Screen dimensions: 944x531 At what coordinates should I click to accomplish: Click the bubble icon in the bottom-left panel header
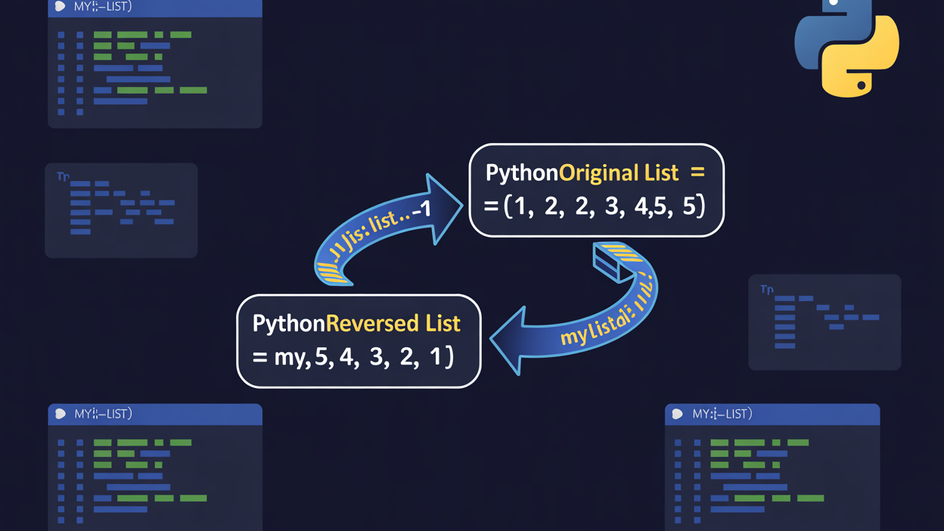[61, 413]
